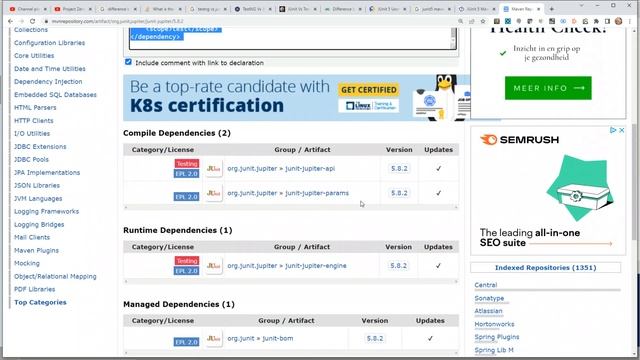Open the zoom magnifier icon in address bar
The width and height of the screenshot is (640, 360).
pyautogui.click(x=460, y=21)
